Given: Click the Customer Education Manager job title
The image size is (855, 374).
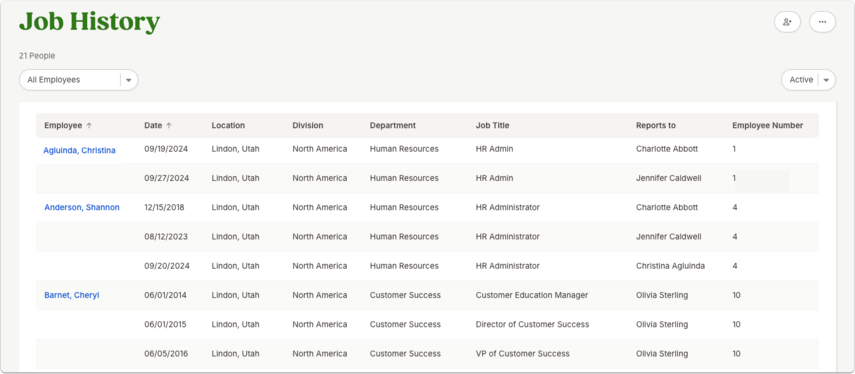Looking at the screenshot, I should click(x=532, y=295).
